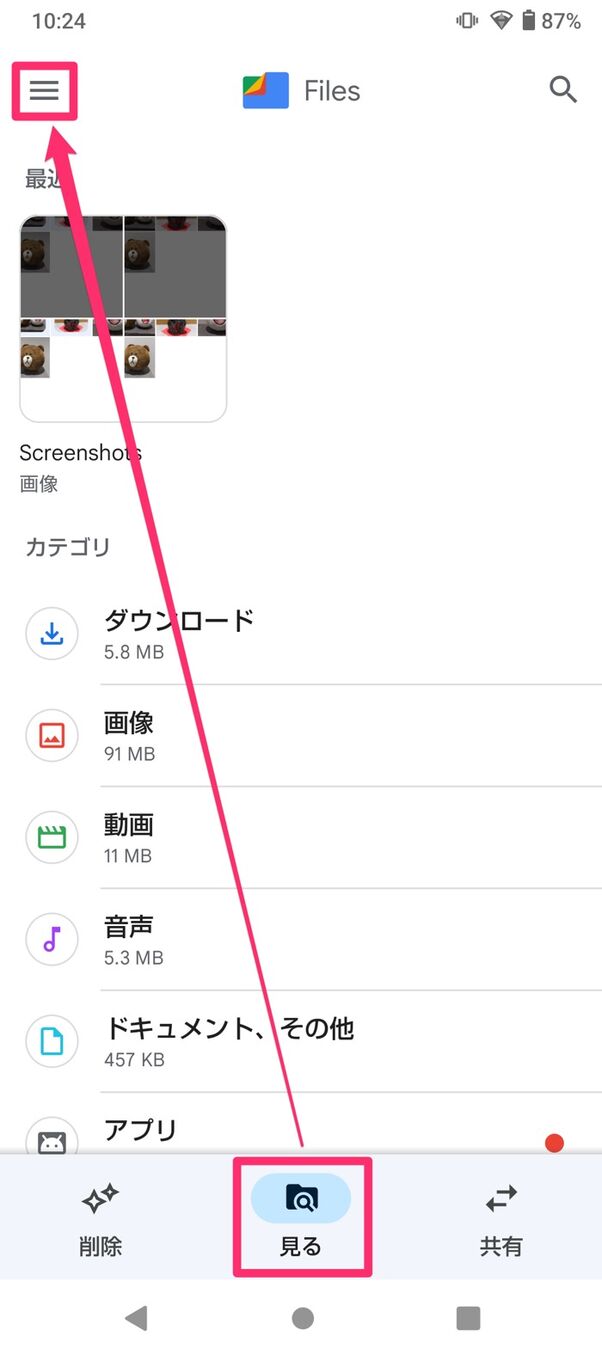Switch to the 削除 cleanup tab
Image resolution: width=602 pixels, height=1355 pixels.
click(100, 1215)
